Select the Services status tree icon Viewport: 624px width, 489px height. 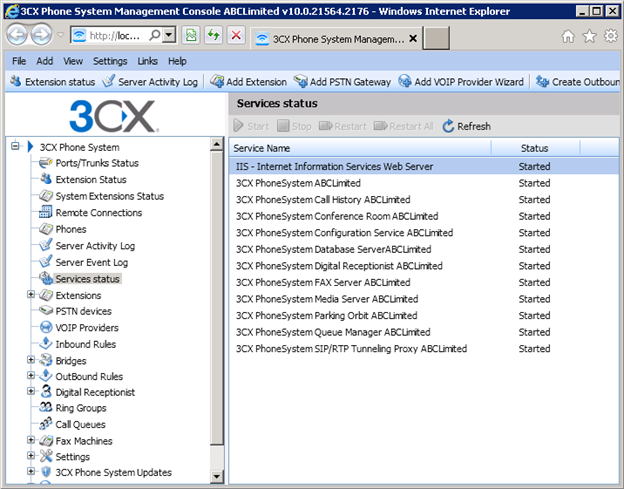click(x=46, y=279)
